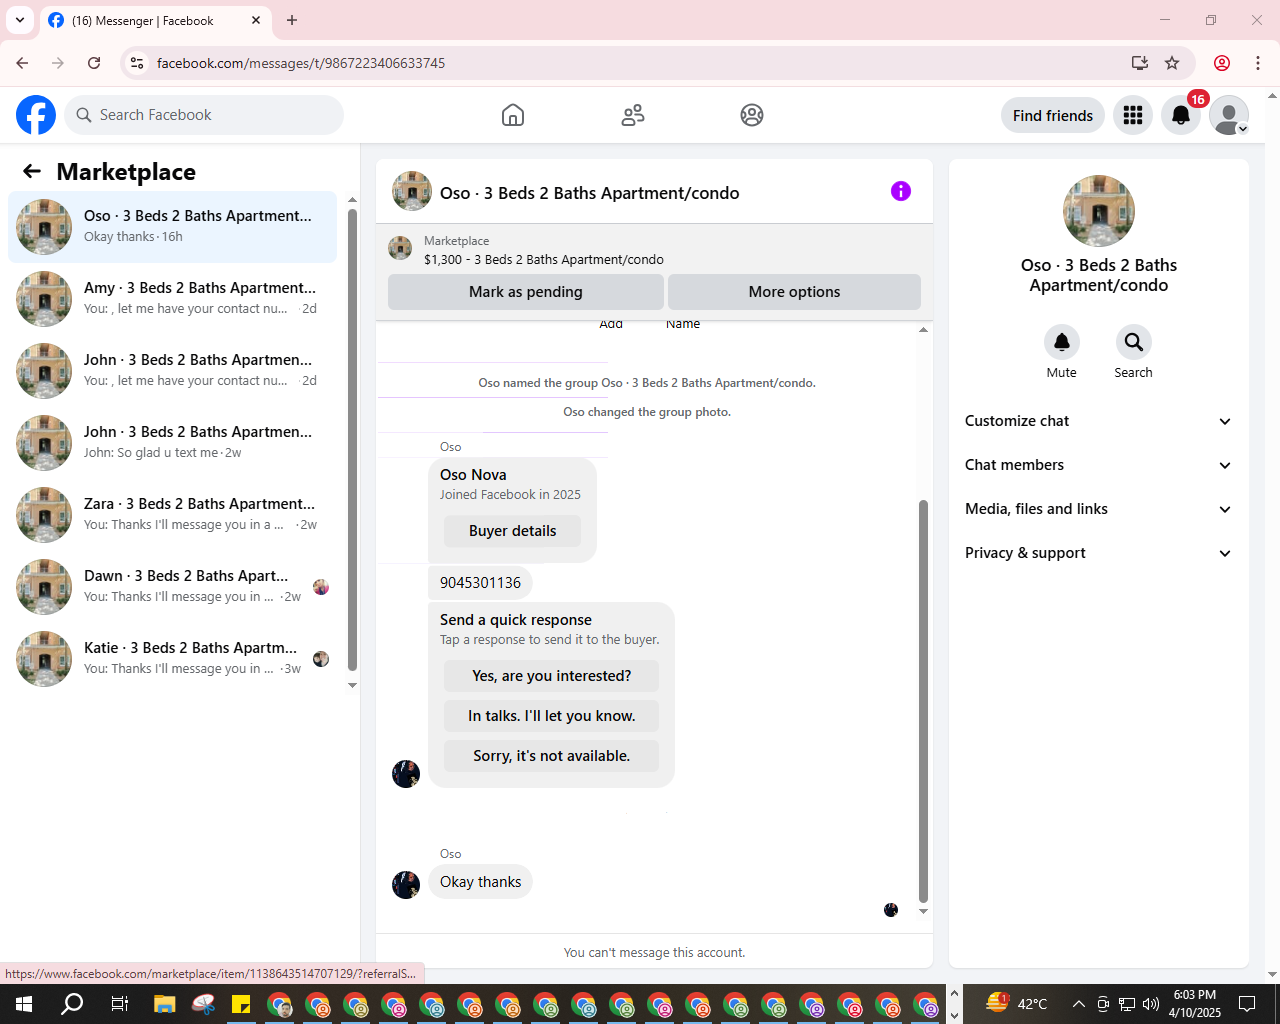Select the Amy conversation
Screen dimensions: 1280x1024
point(172,299)
